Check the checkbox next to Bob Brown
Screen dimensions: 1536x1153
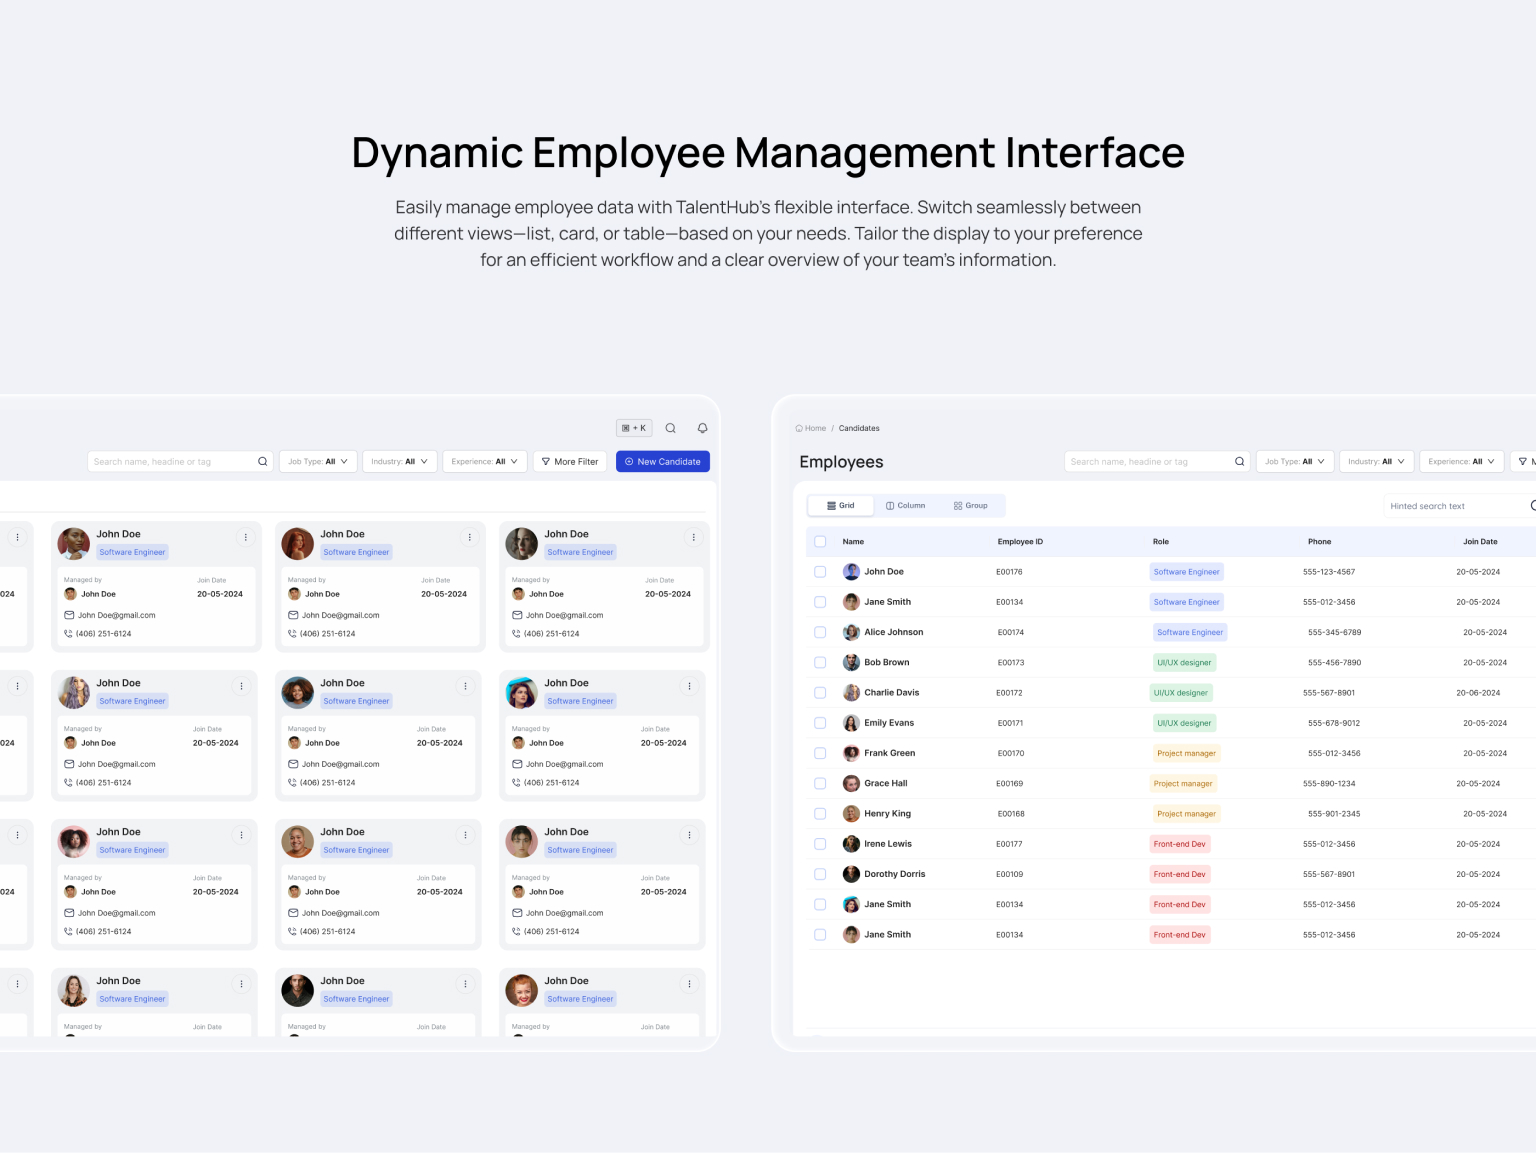pyautogui.click(x=820, y=662)
